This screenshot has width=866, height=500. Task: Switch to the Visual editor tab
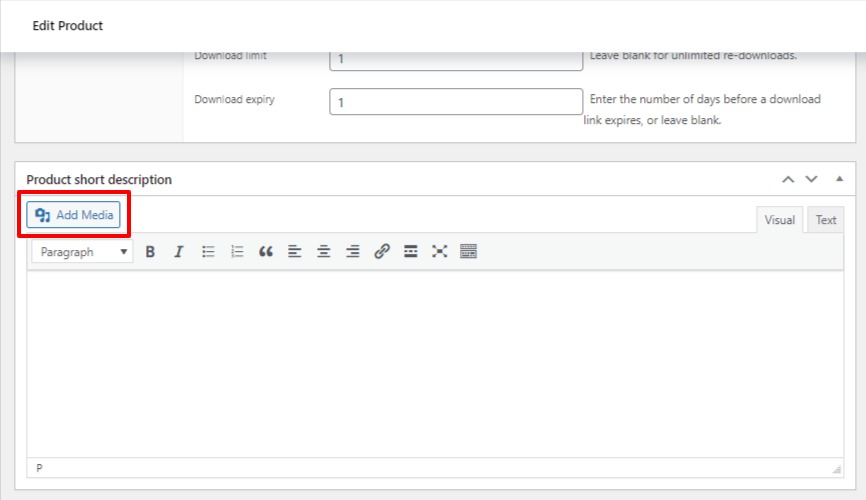coord(780,220)
